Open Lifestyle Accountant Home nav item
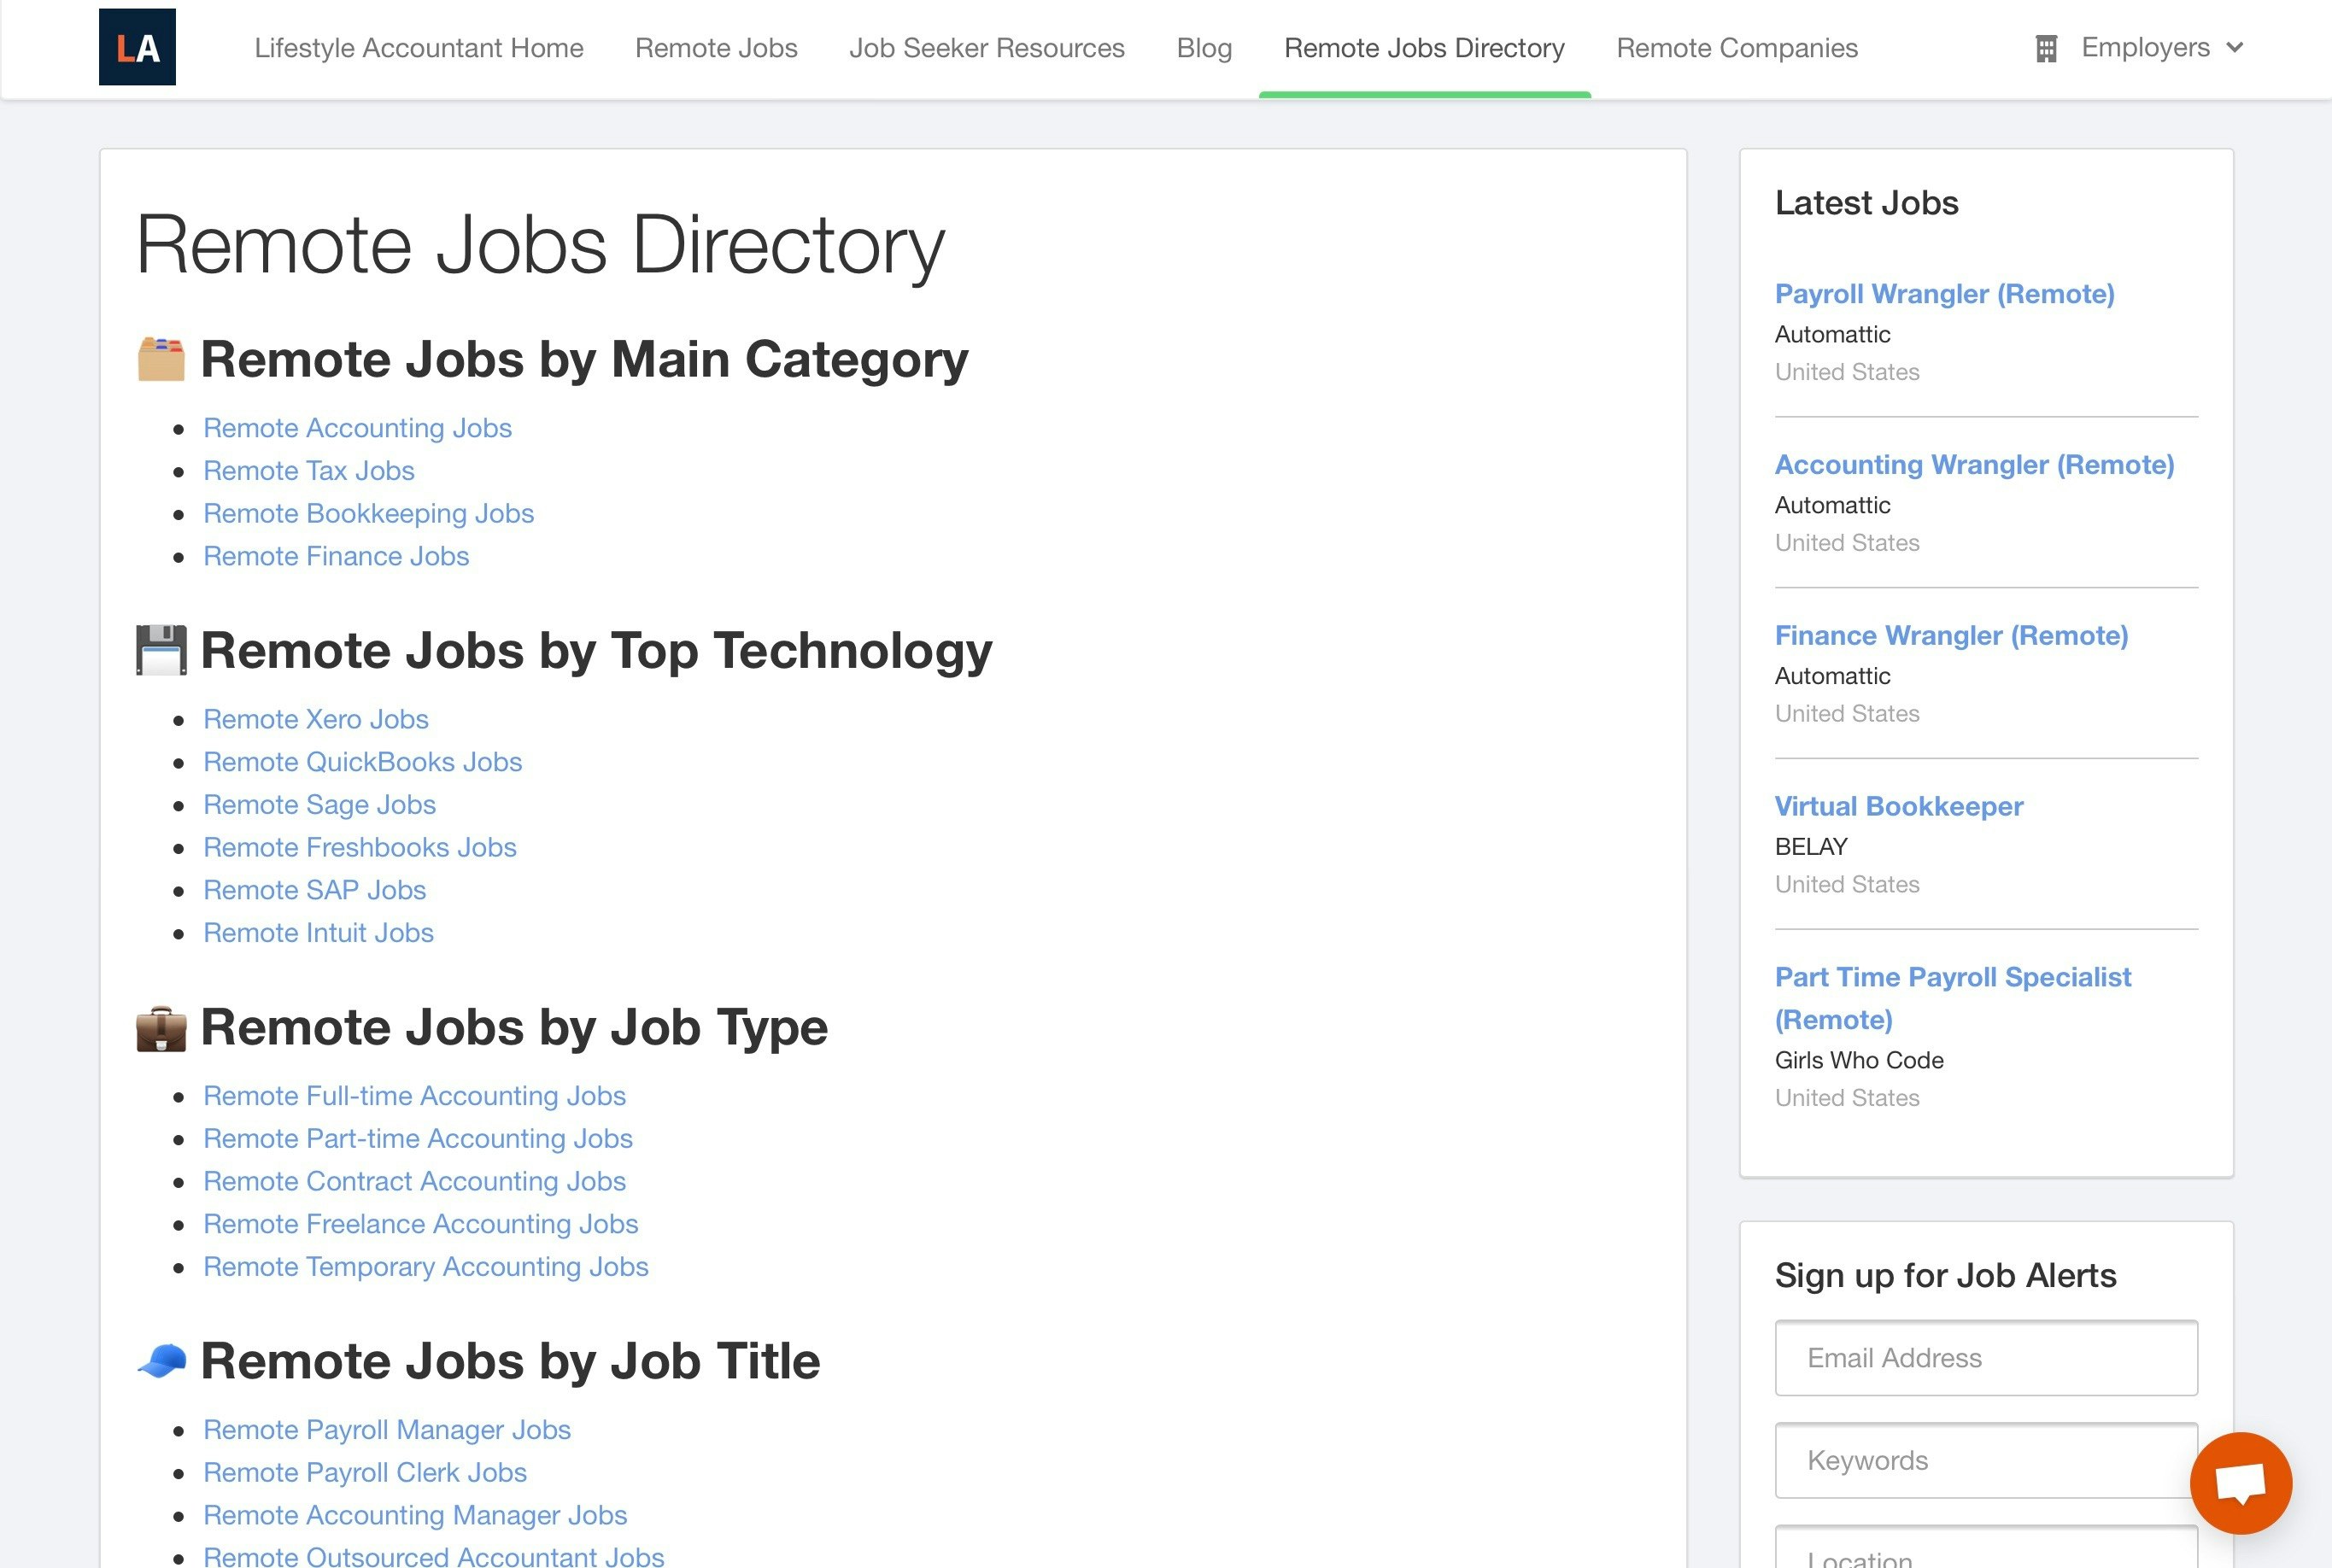This screenshot has width=2332, height=1568. pos(419,48)
